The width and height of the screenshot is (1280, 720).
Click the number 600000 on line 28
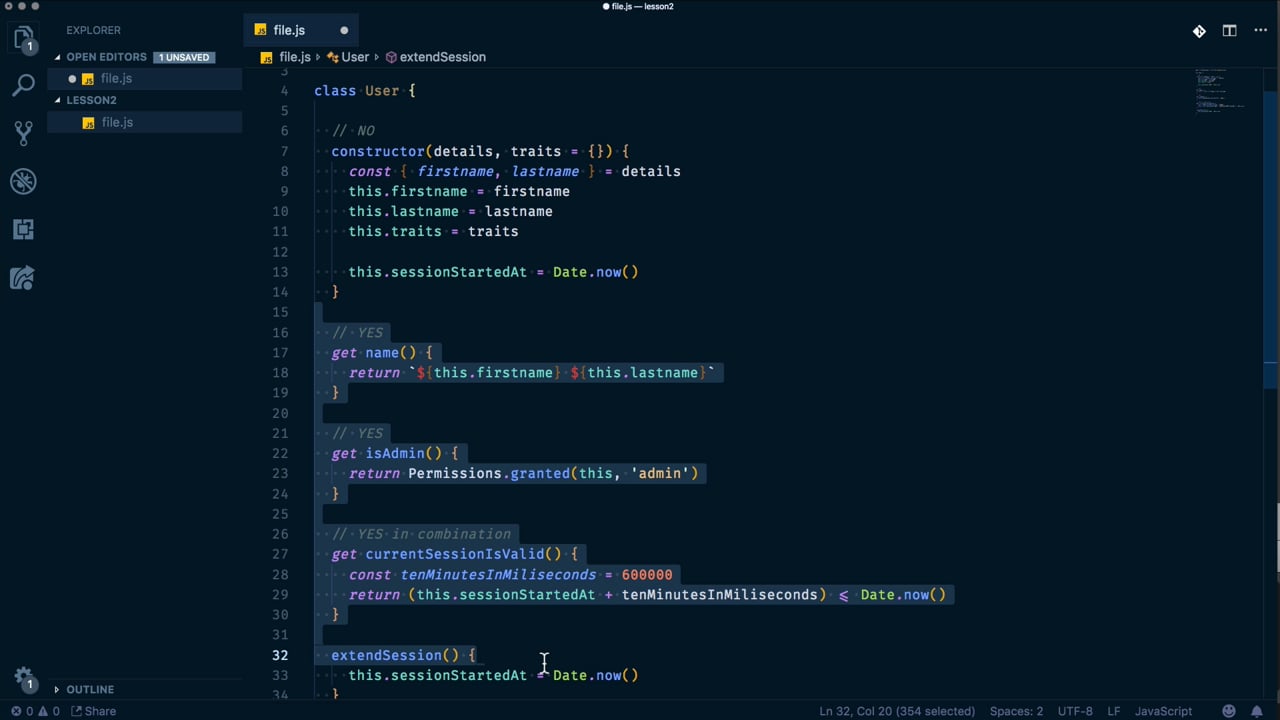tap(647, 574)
